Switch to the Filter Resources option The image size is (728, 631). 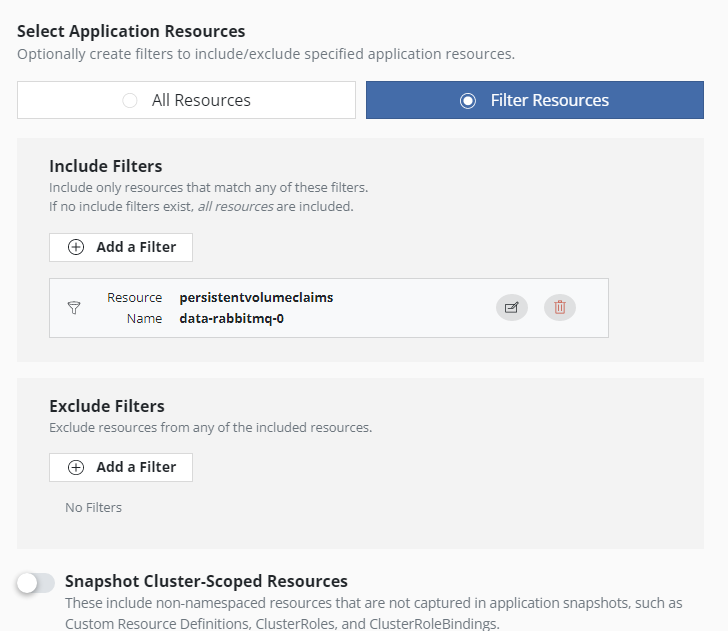[535, 100]
